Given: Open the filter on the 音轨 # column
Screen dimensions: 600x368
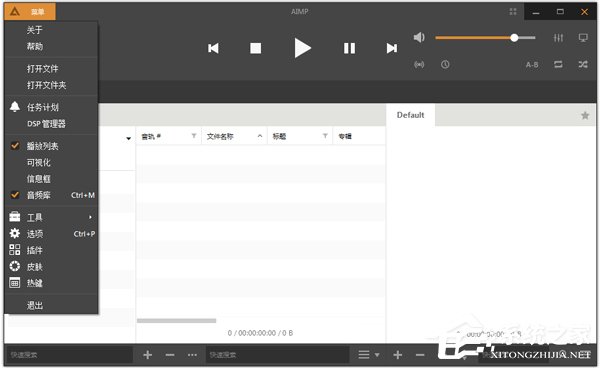Looking at the screenshot, I should point(194,136).
